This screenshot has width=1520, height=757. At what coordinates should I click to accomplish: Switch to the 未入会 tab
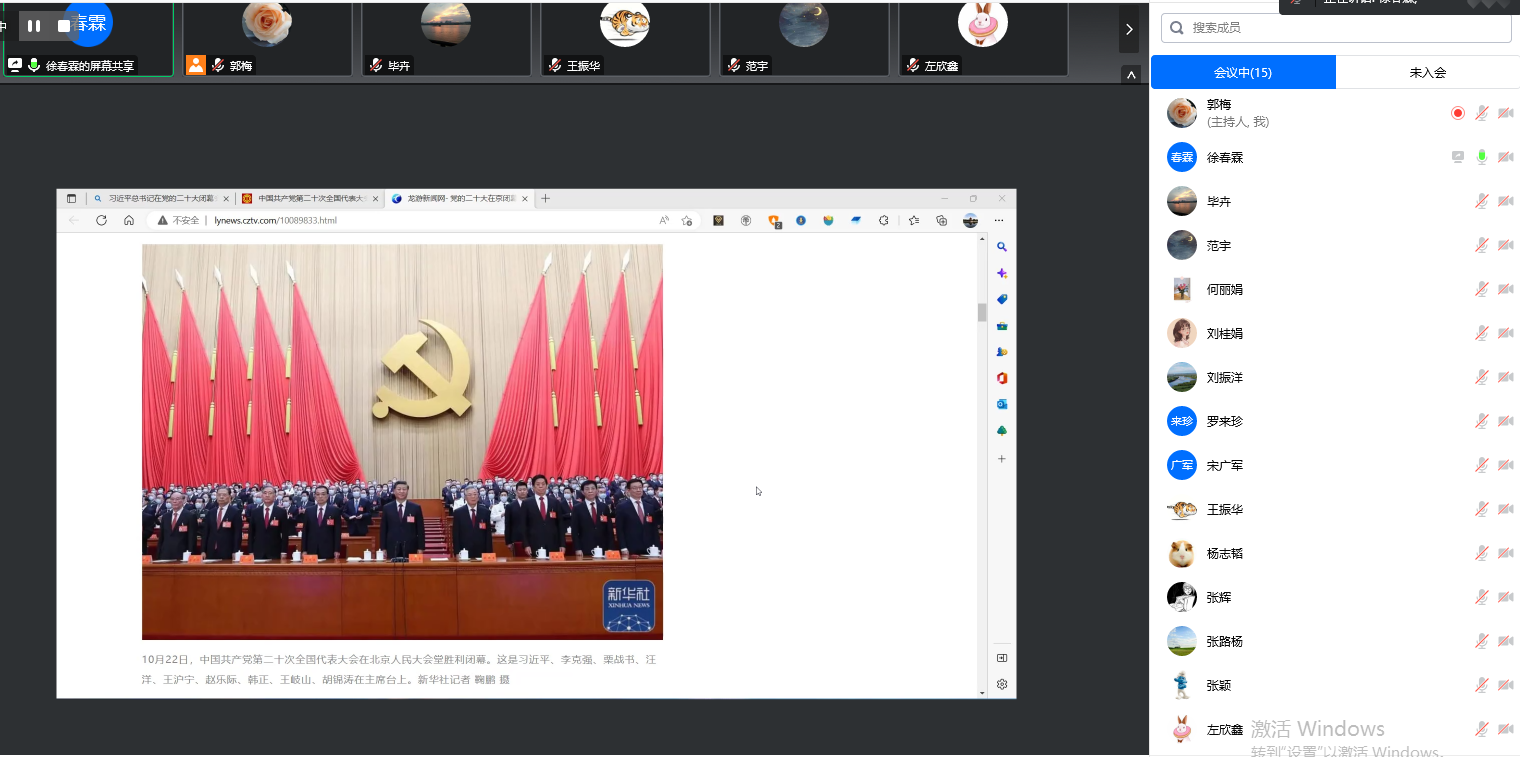click(1427, 72)
